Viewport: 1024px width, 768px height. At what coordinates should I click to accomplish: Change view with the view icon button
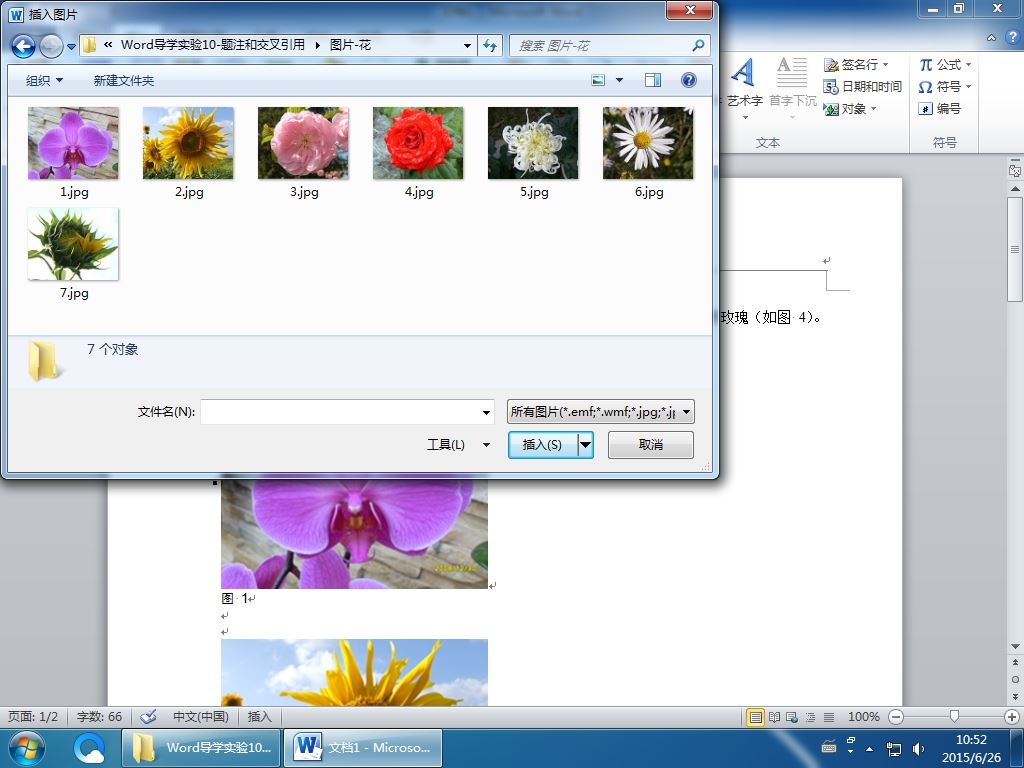(x=598, y=80)
